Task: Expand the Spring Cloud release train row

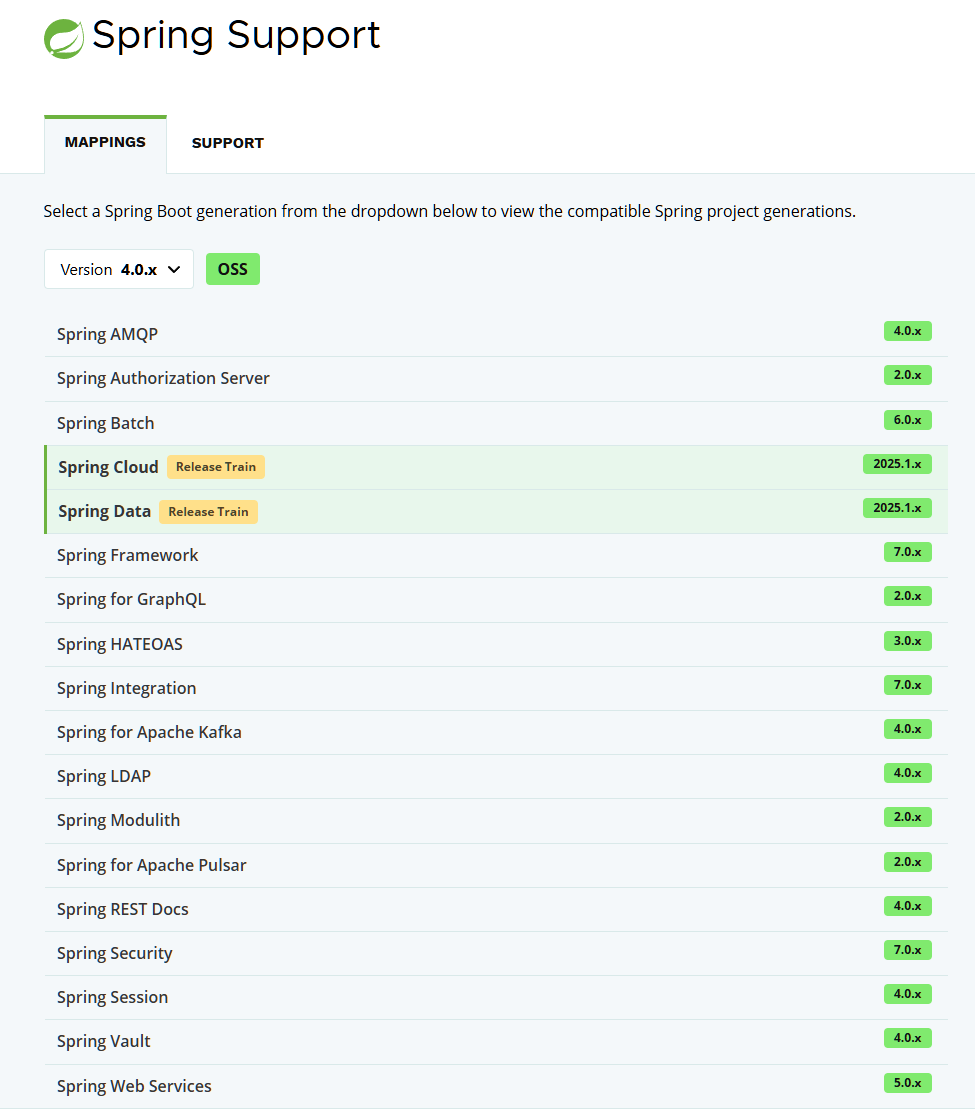Action: pyautogui.click(x=496, y=467)
